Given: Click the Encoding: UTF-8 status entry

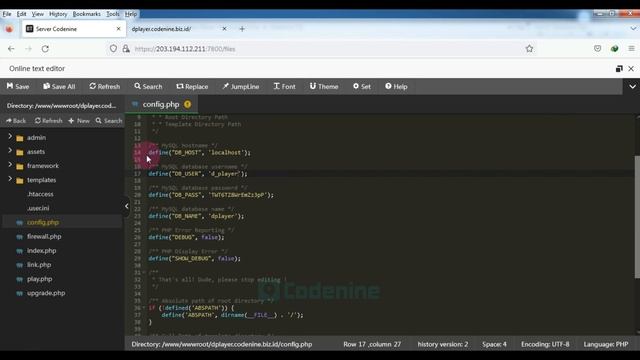Looking at the screenshot, I should point(545,344).
